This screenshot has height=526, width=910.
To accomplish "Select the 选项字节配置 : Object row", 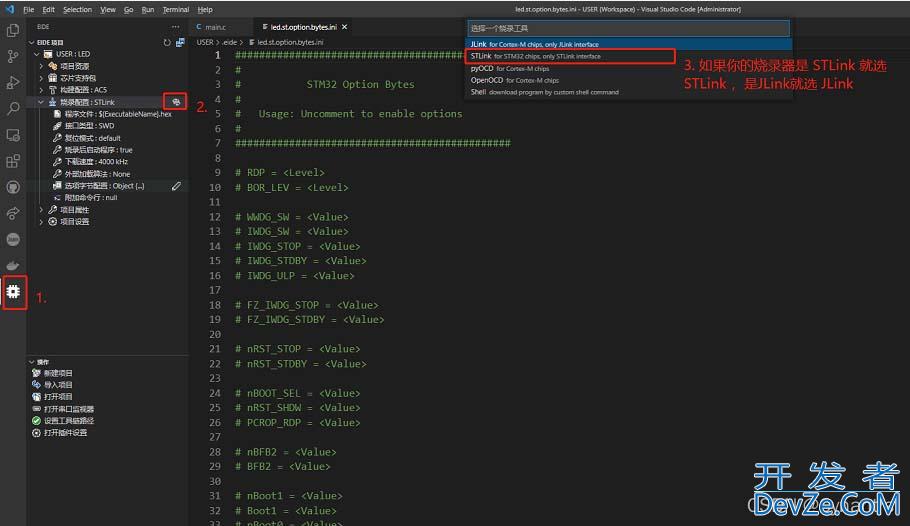I will coord(108,186).
